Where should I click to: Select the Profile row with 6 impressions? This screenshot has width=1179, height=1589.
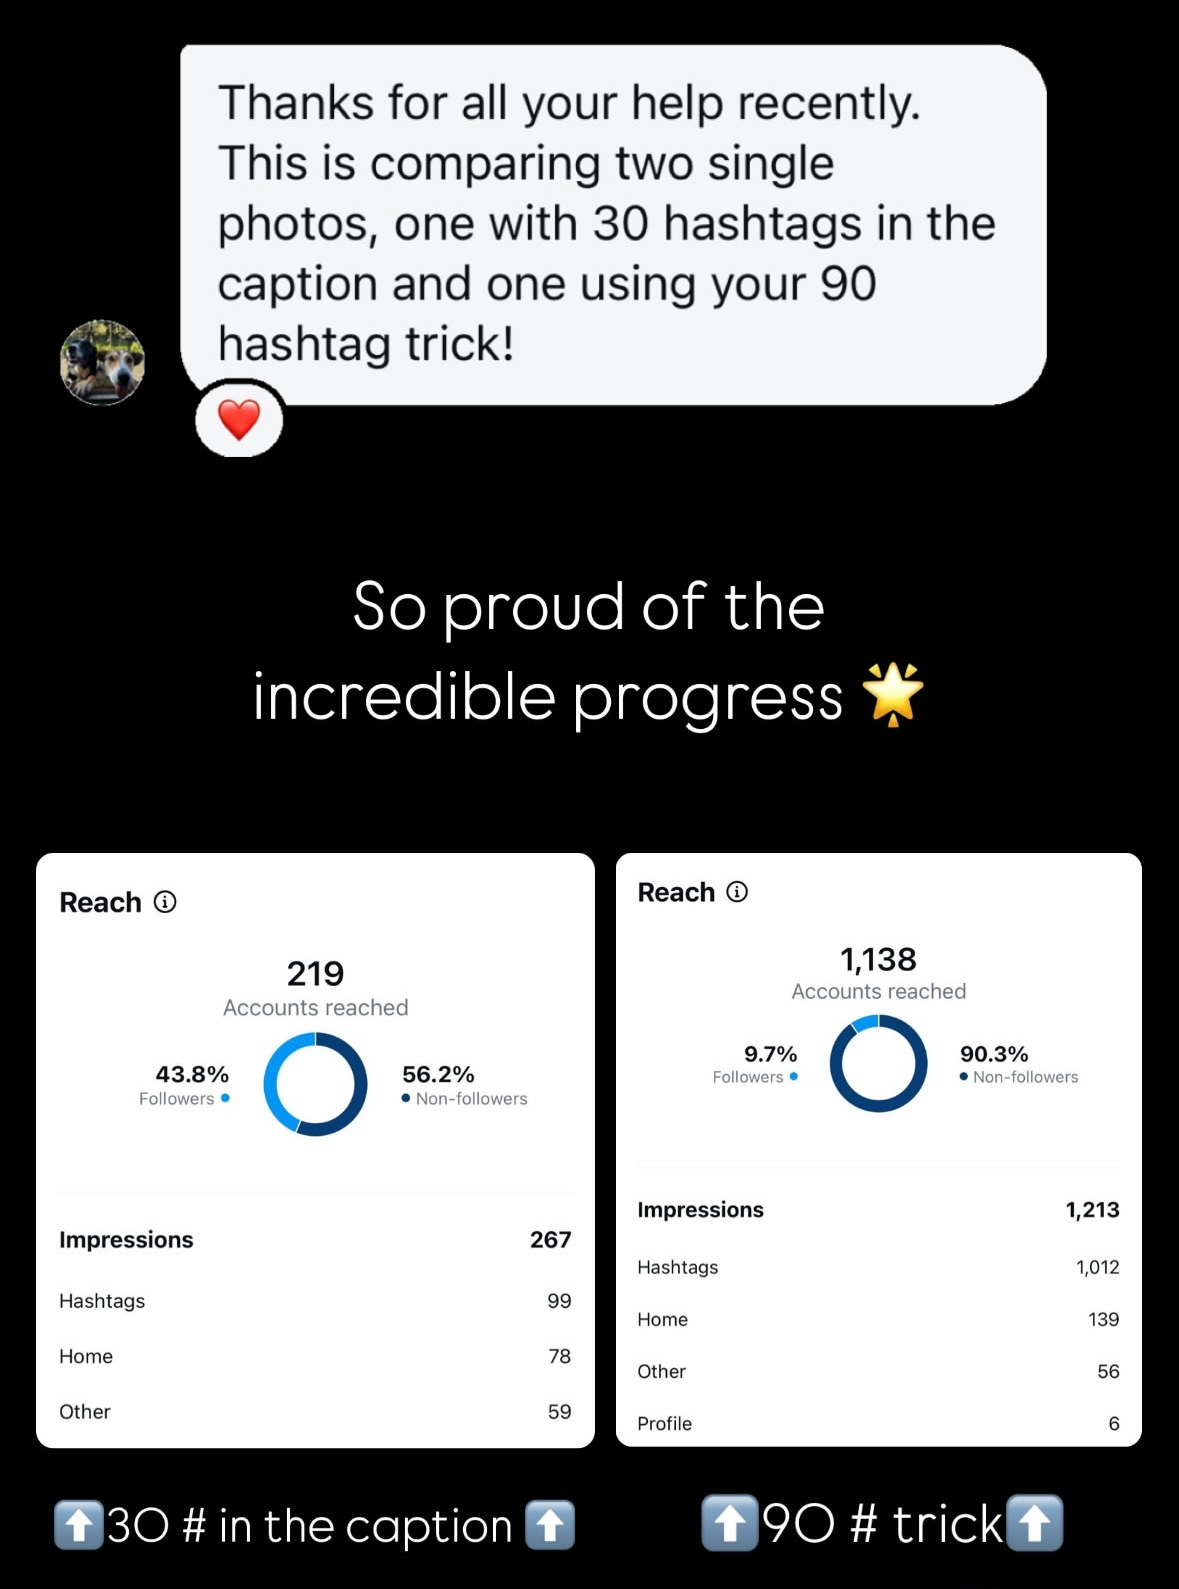point(878,1423)
